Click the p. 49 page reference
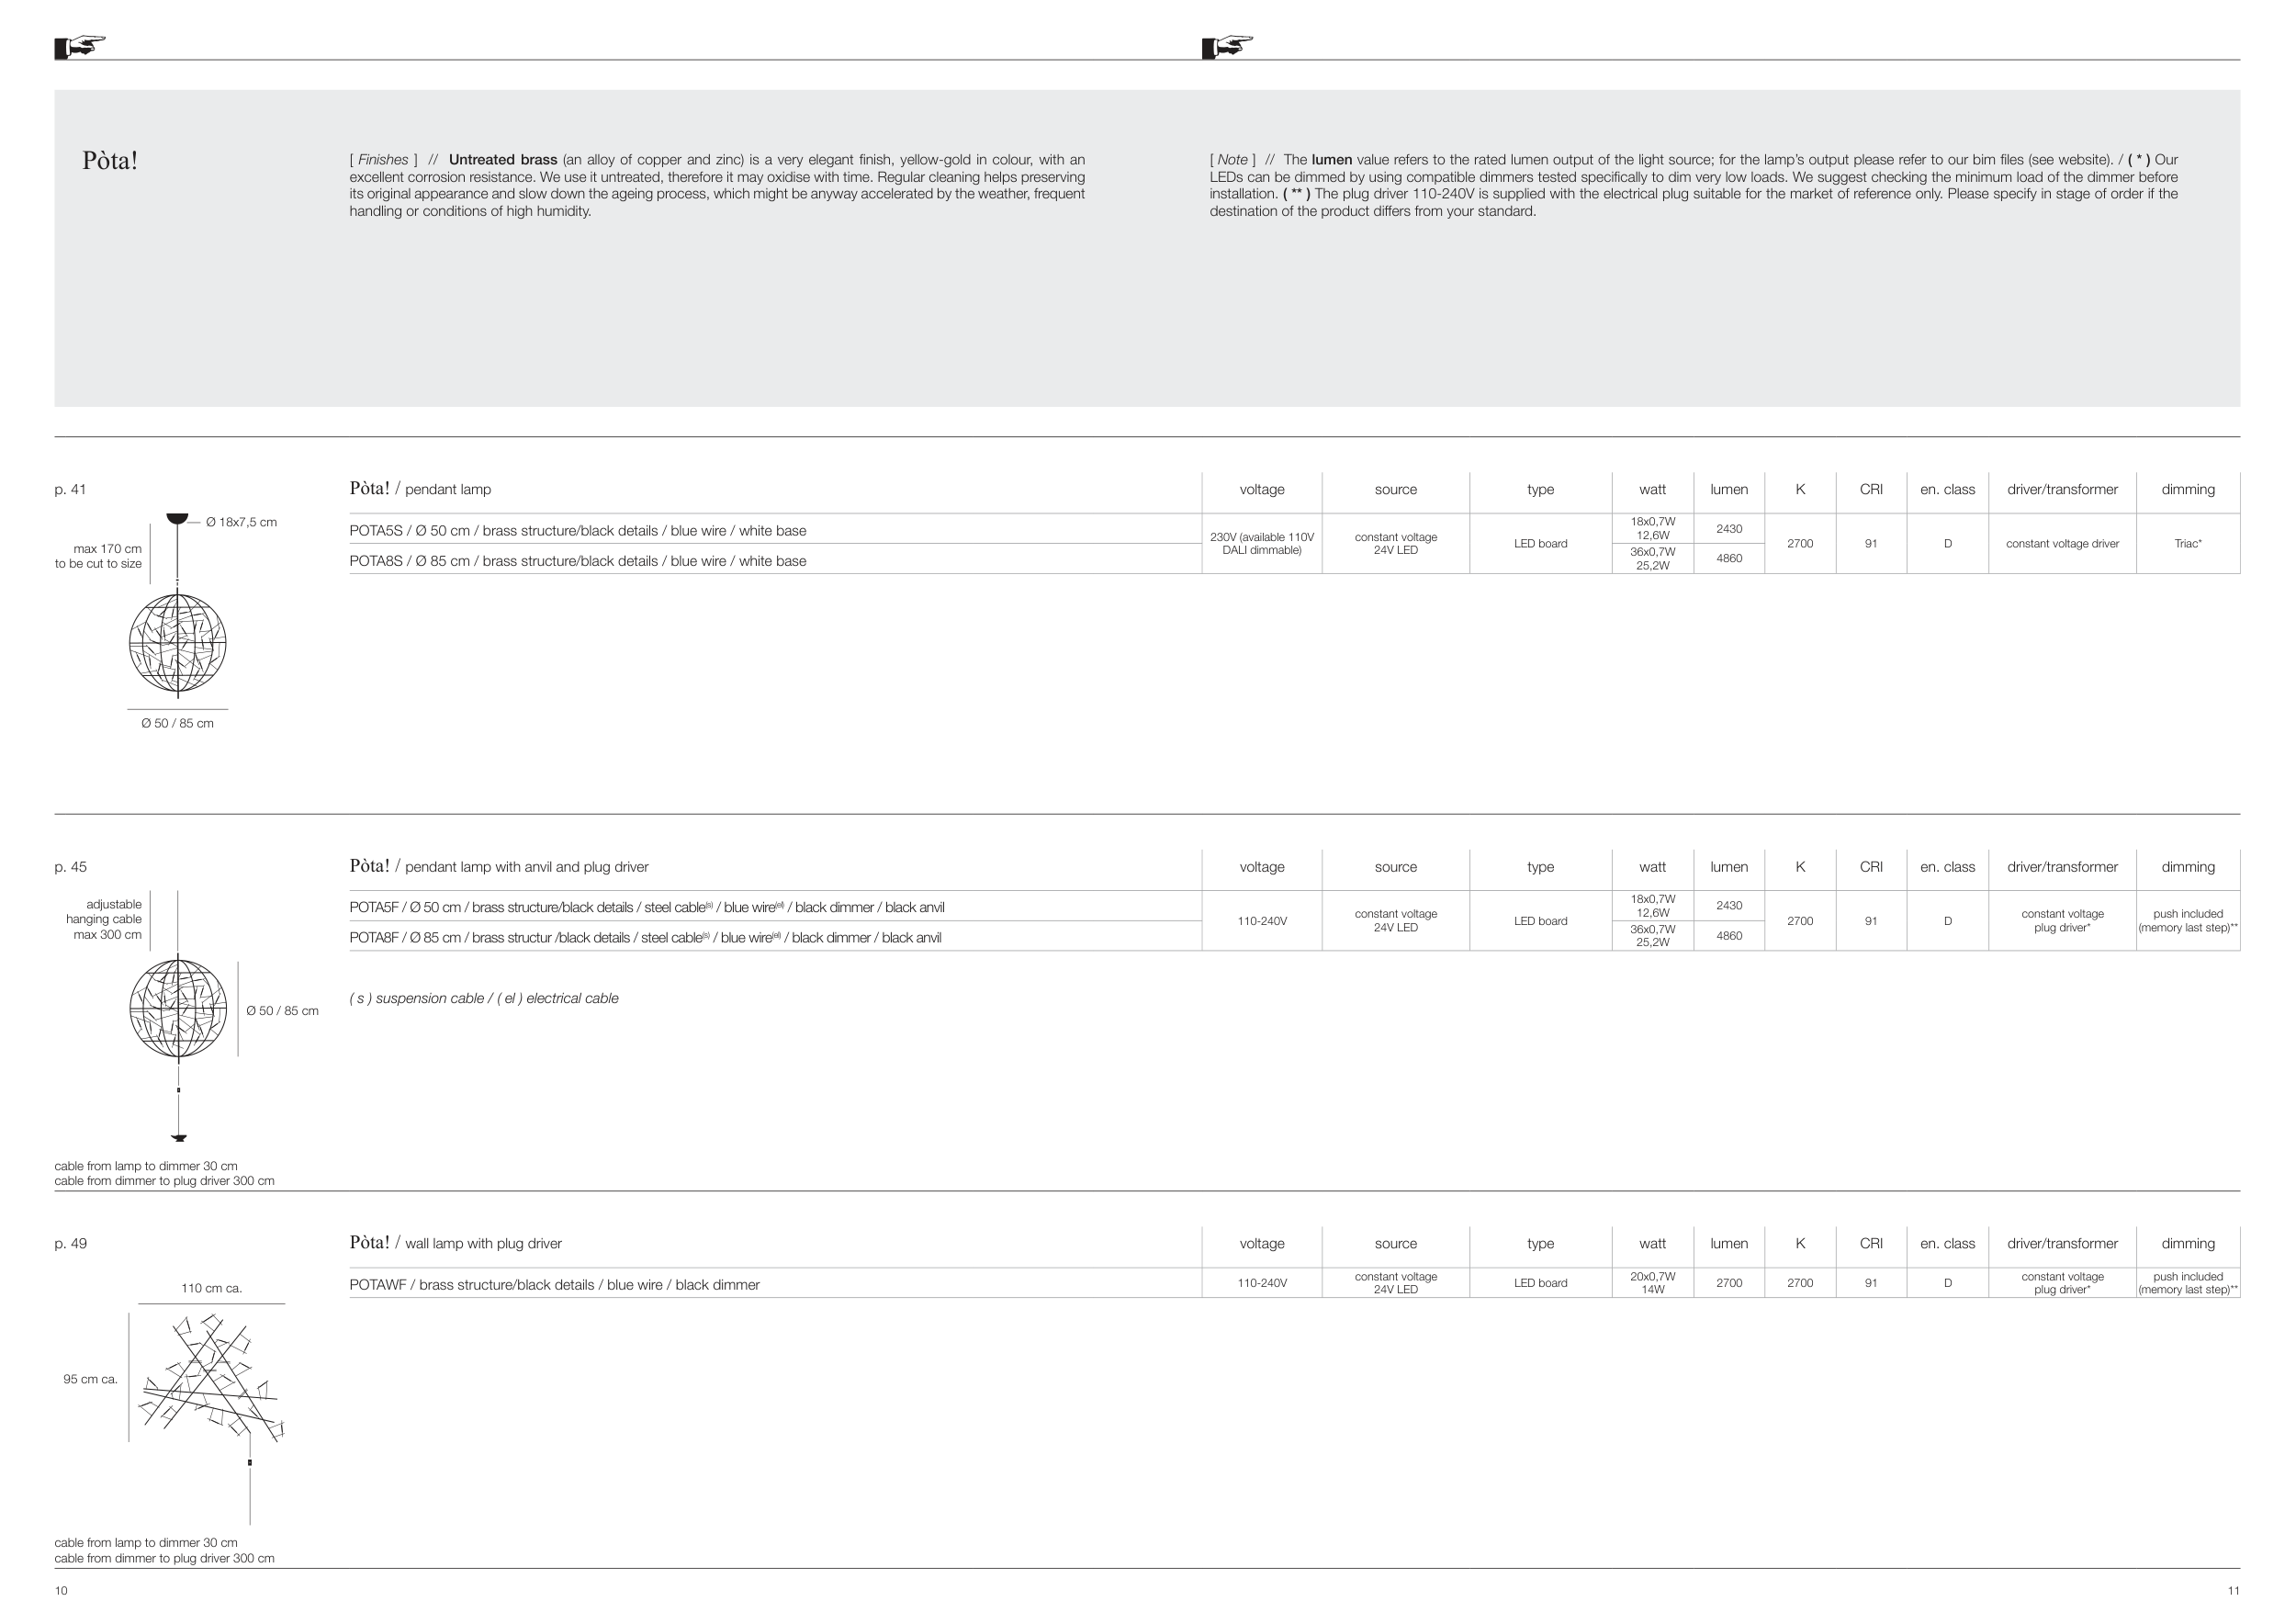The image size is (2296, 1624). 70,1244
